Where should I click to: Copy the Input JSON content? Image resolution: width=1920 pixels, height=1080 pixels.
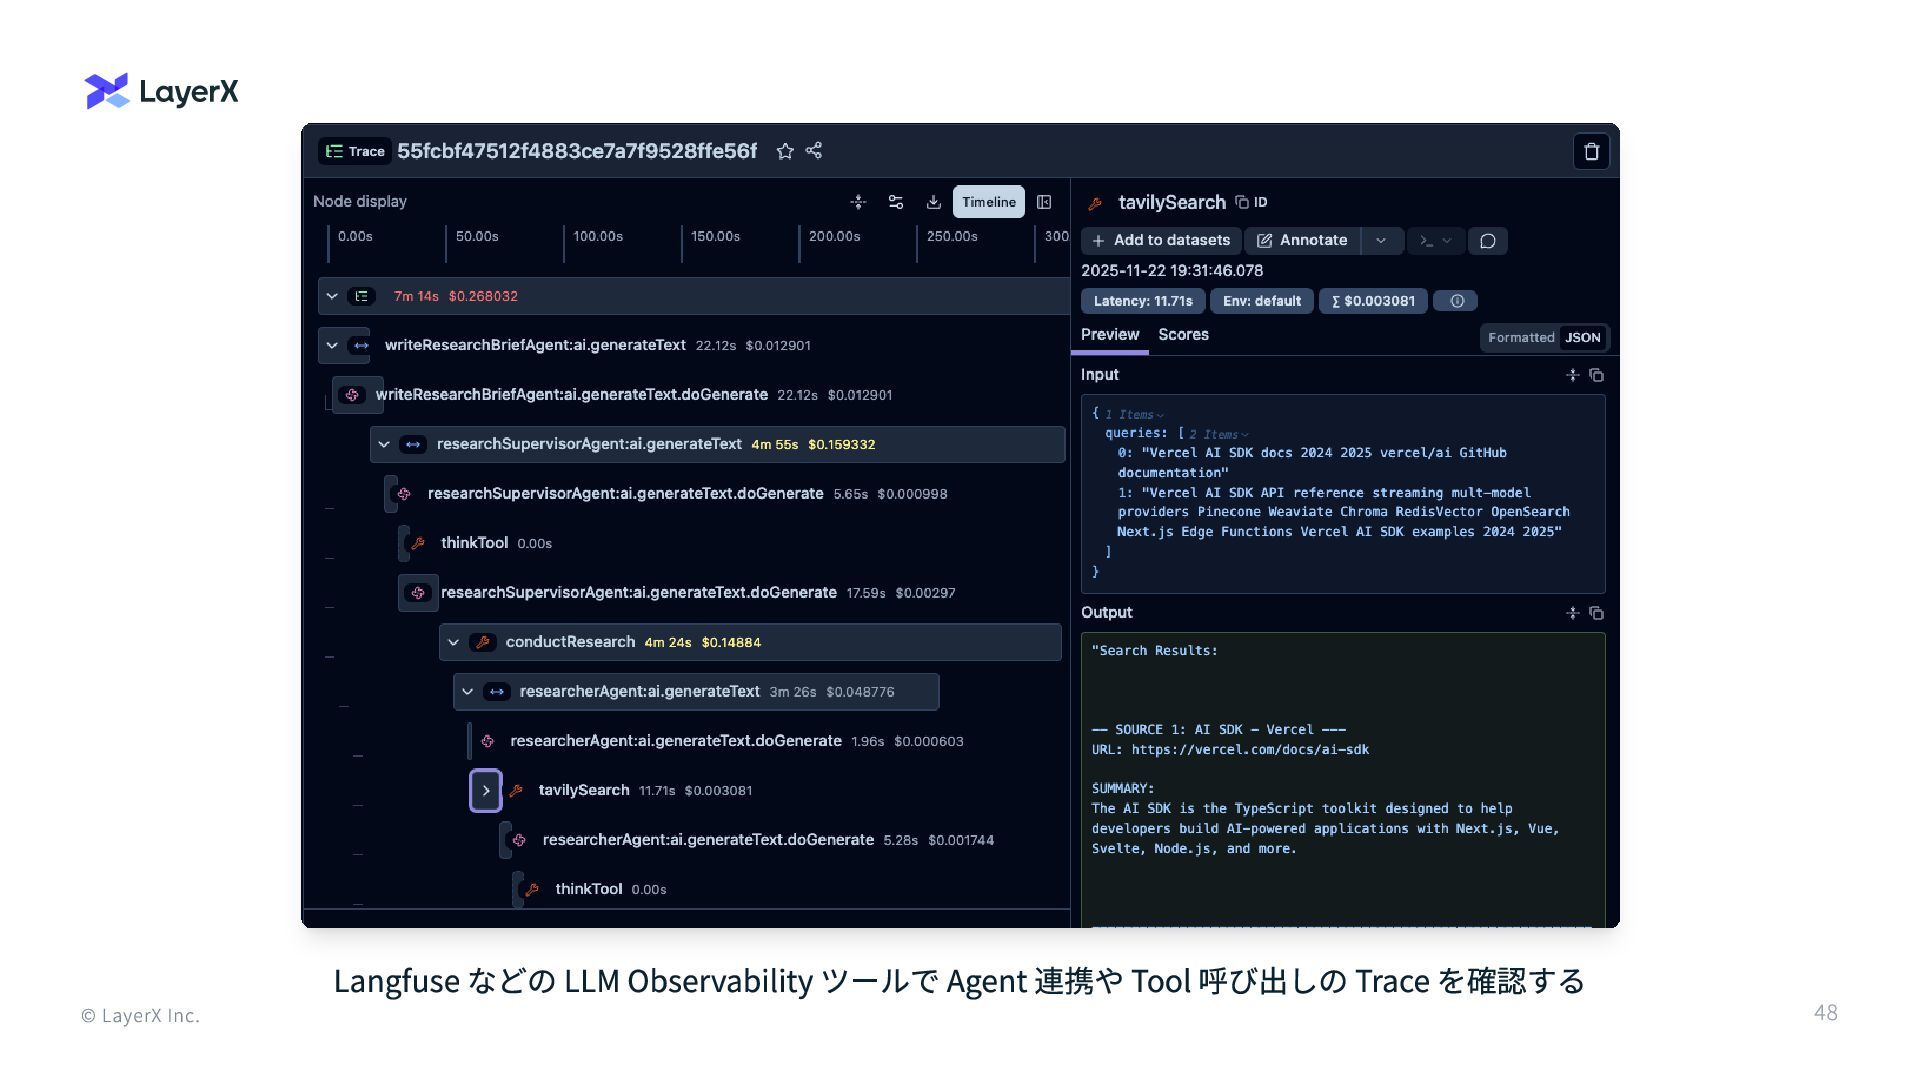click(x=1596, y=375)
